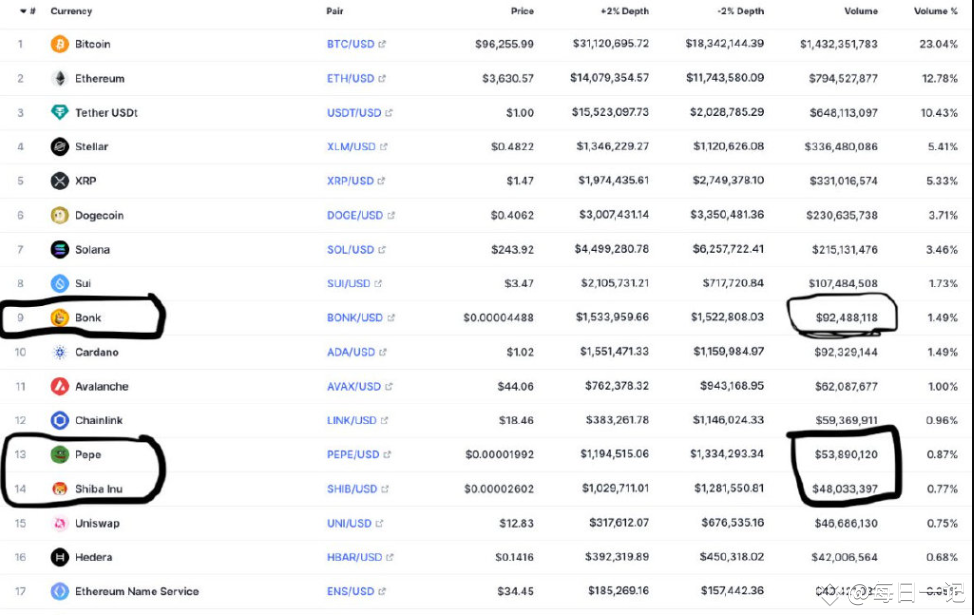Click the XLM/USD pair link
This screenshot has width=974, height=615.
tap(348, 146)
